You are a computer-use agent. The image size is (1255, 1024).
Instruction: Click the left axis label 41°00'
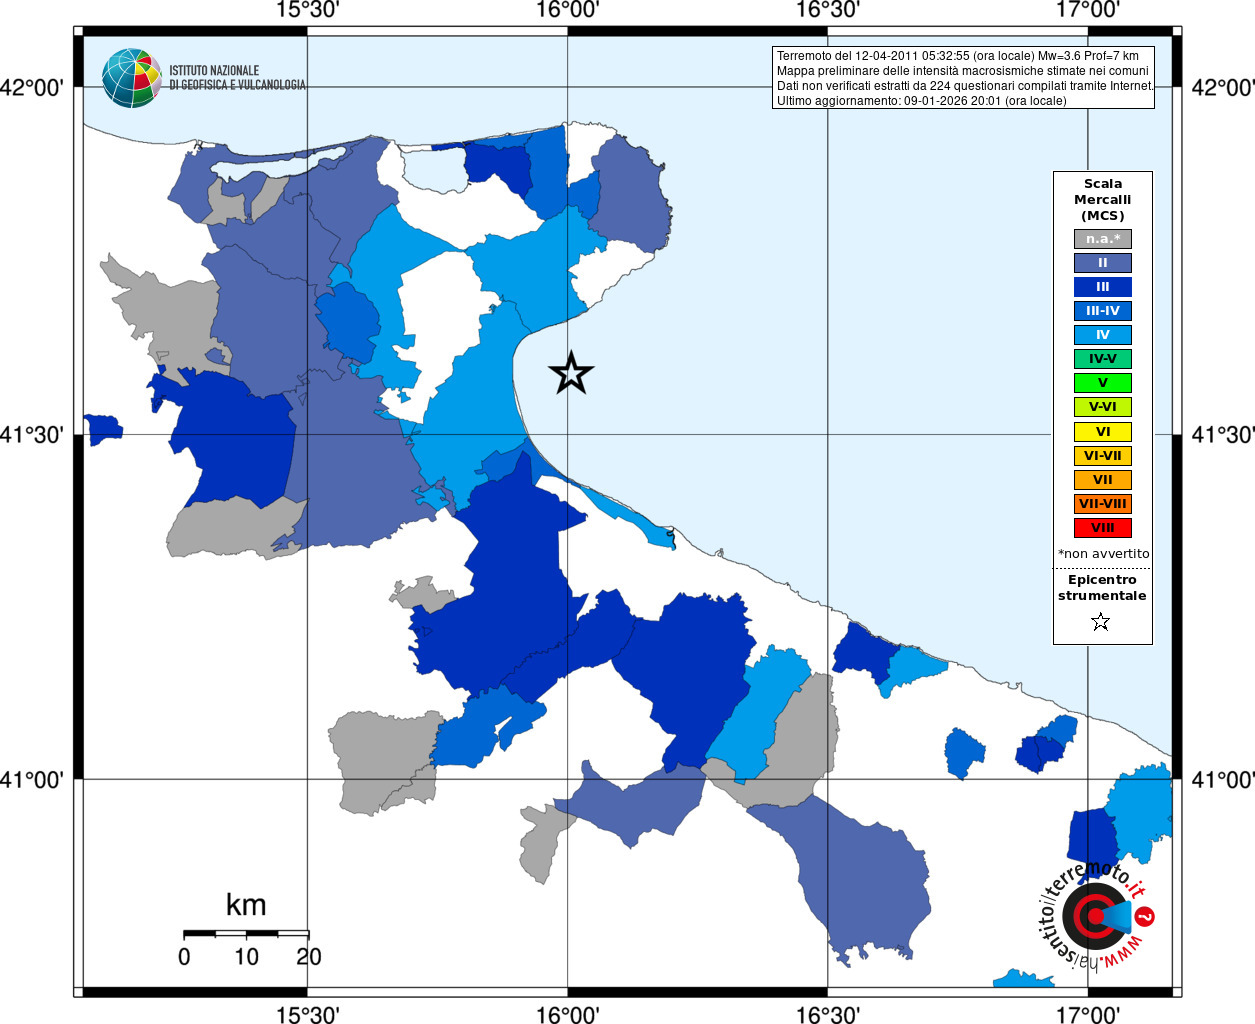(x=32, y=780)
